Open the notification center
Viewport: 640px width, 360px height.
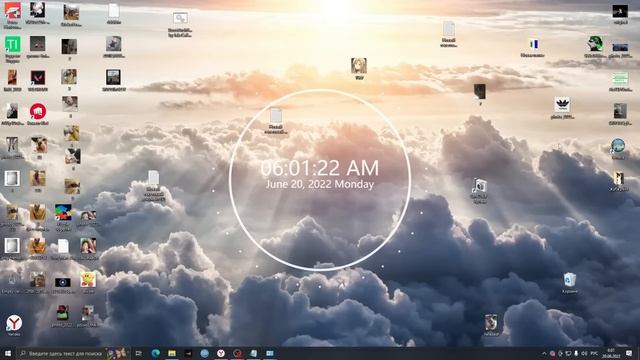pos(629,353)
